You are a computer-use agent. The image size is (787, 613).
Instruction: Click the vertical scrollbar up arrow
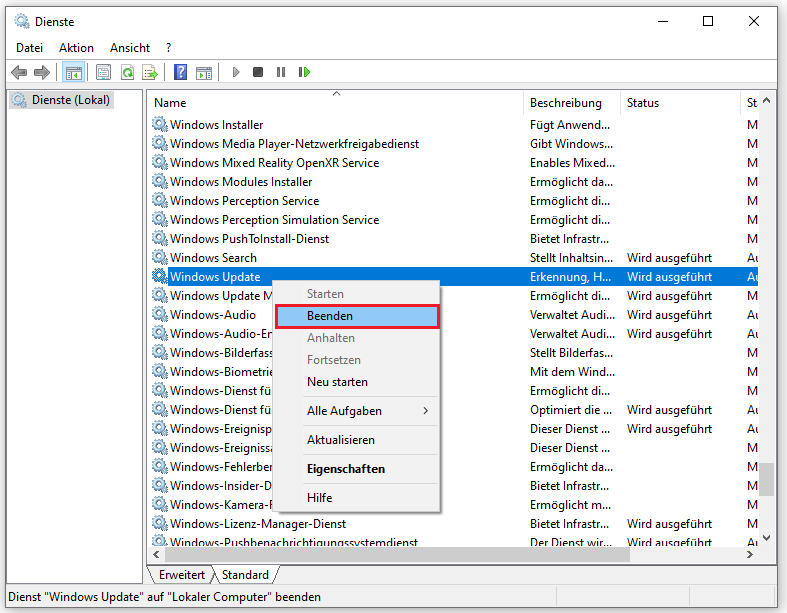point(766,100)
